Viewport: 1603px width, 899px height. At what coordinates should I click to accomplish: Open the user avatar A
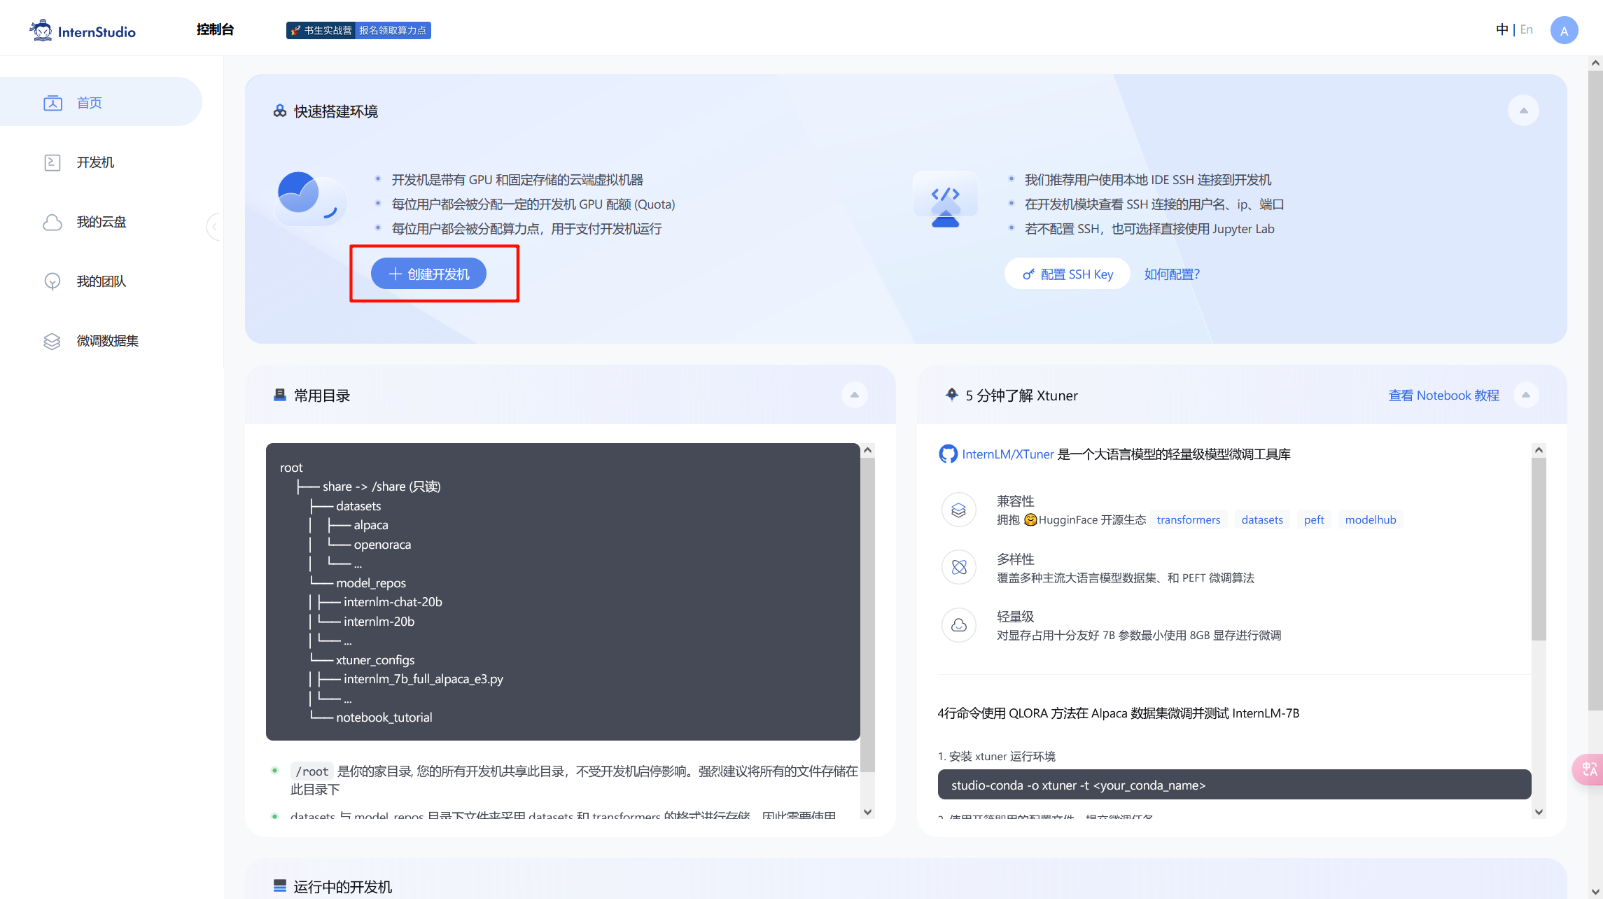(1564, 30)
